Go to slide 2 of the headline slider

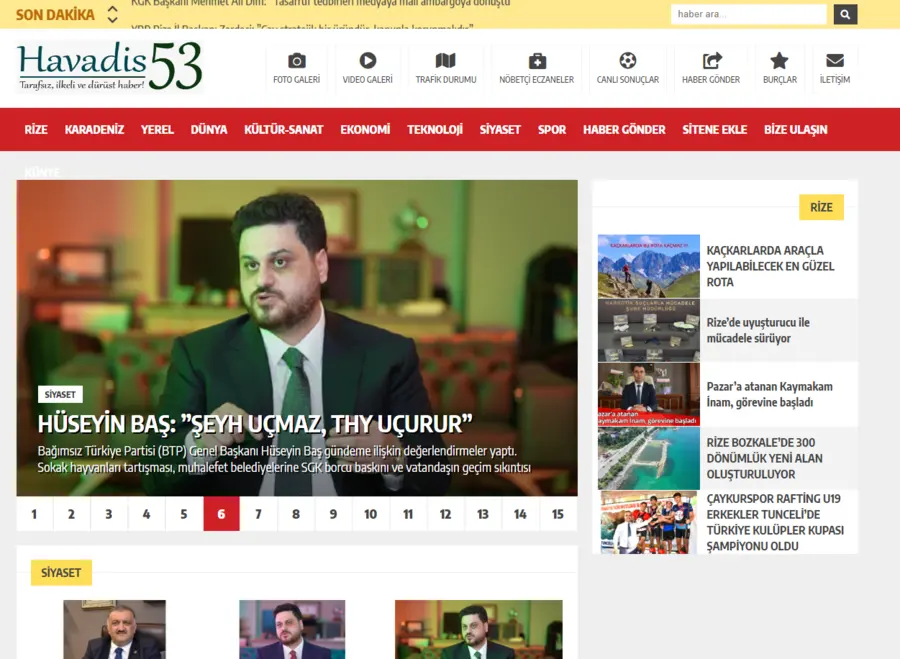pos(72,514)
